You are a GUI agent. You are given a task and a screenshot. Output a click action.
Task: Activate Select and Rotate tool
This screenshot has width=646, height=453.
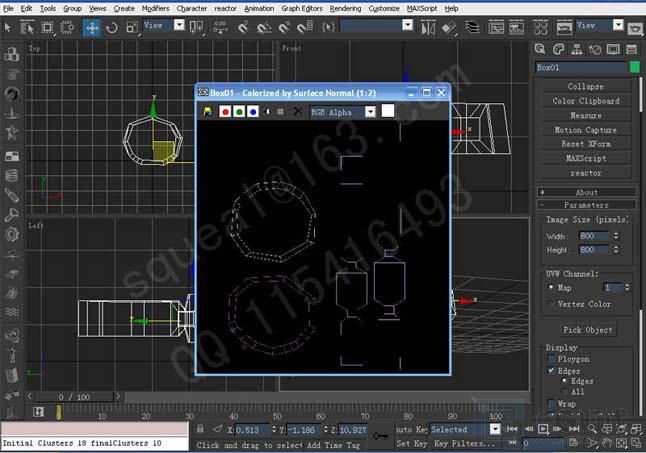112,28
